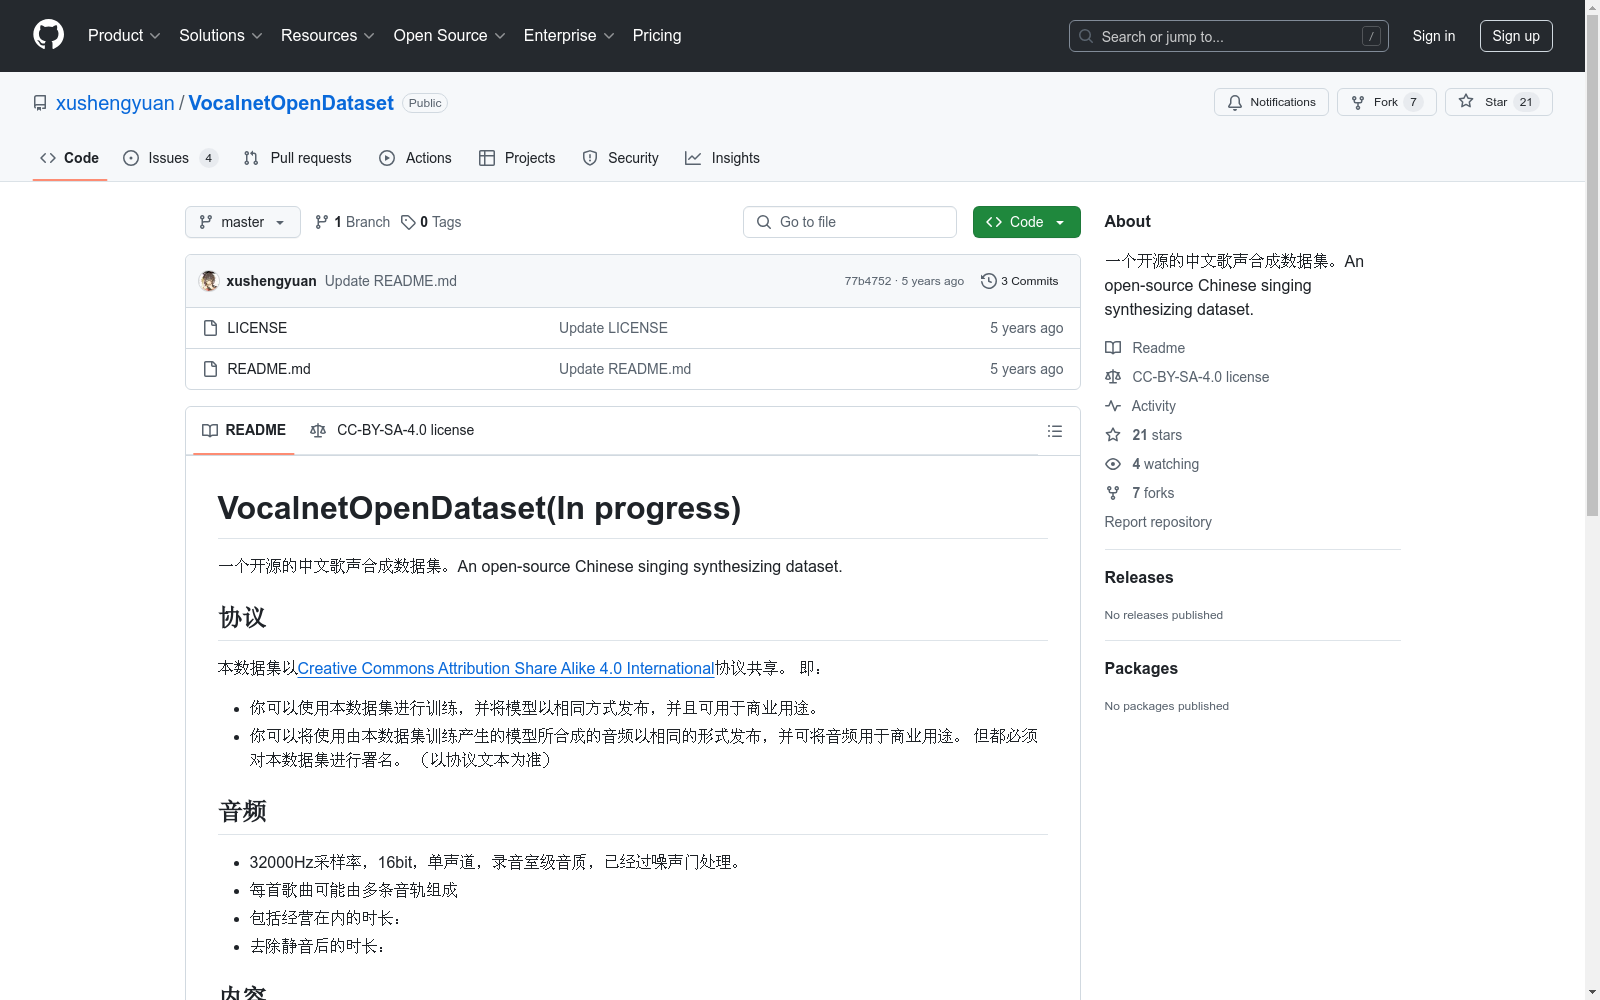Open the Issues tab

(x=169, y=158)
